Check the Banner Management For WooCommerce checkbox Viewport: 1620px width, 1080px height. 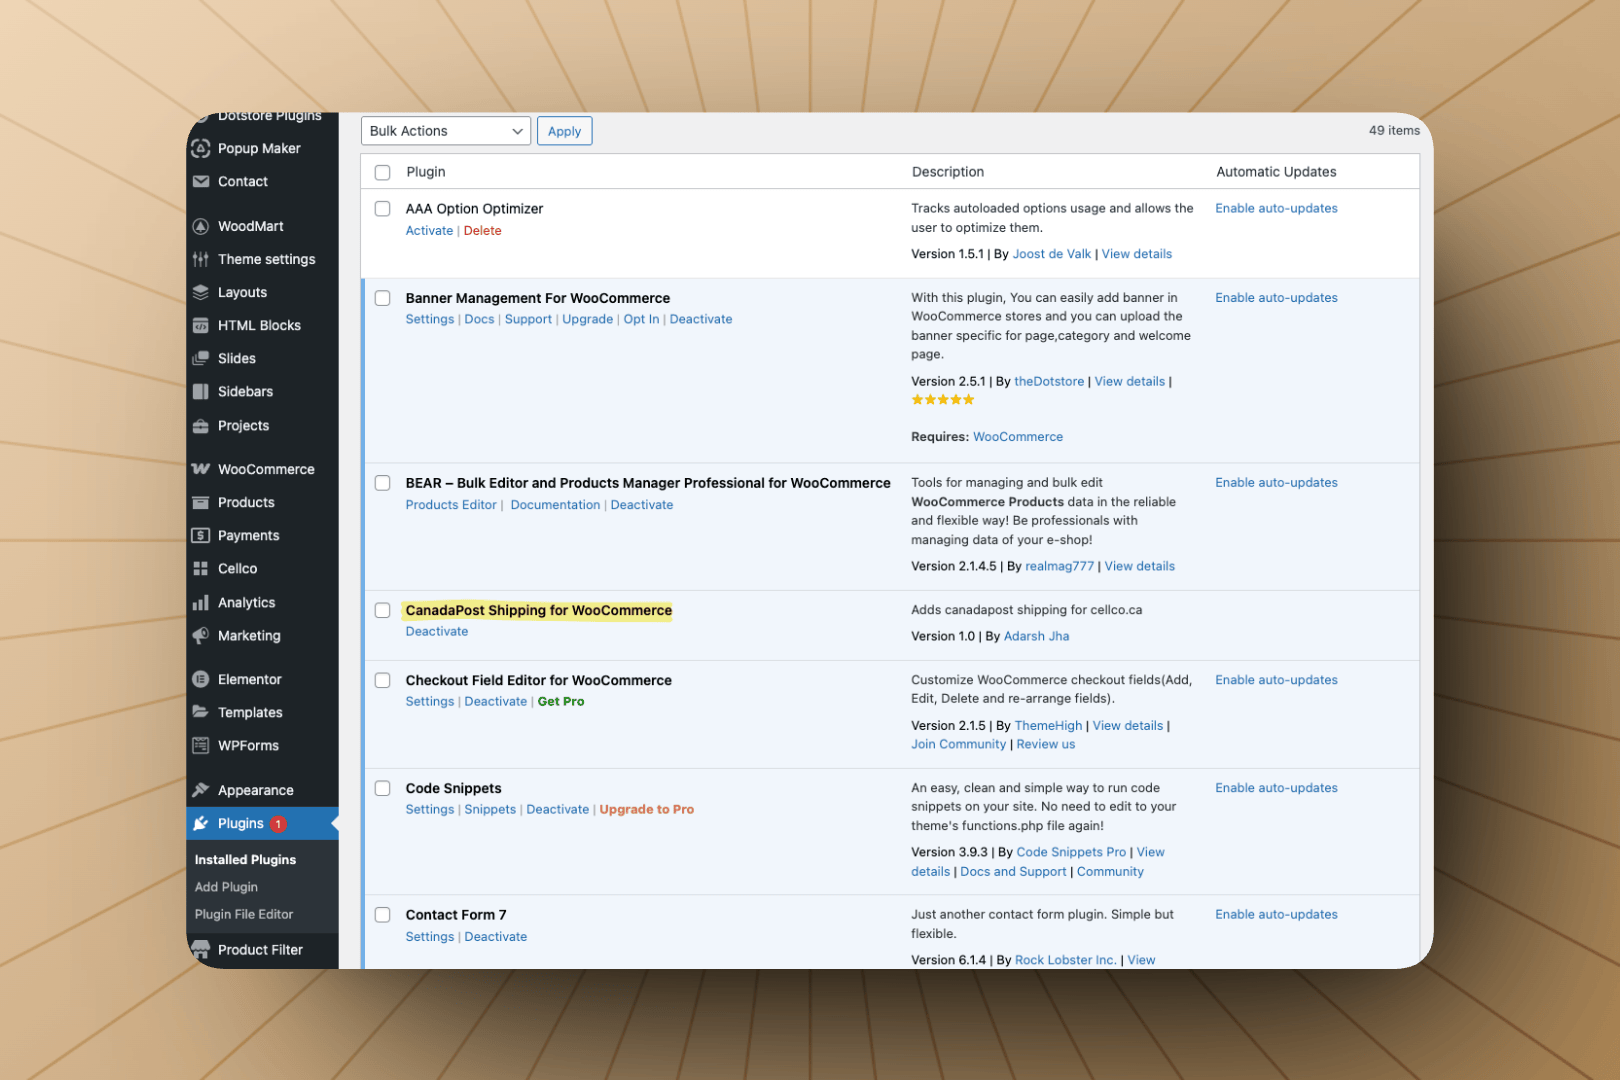pyautogui.click(x=382, y=298)
